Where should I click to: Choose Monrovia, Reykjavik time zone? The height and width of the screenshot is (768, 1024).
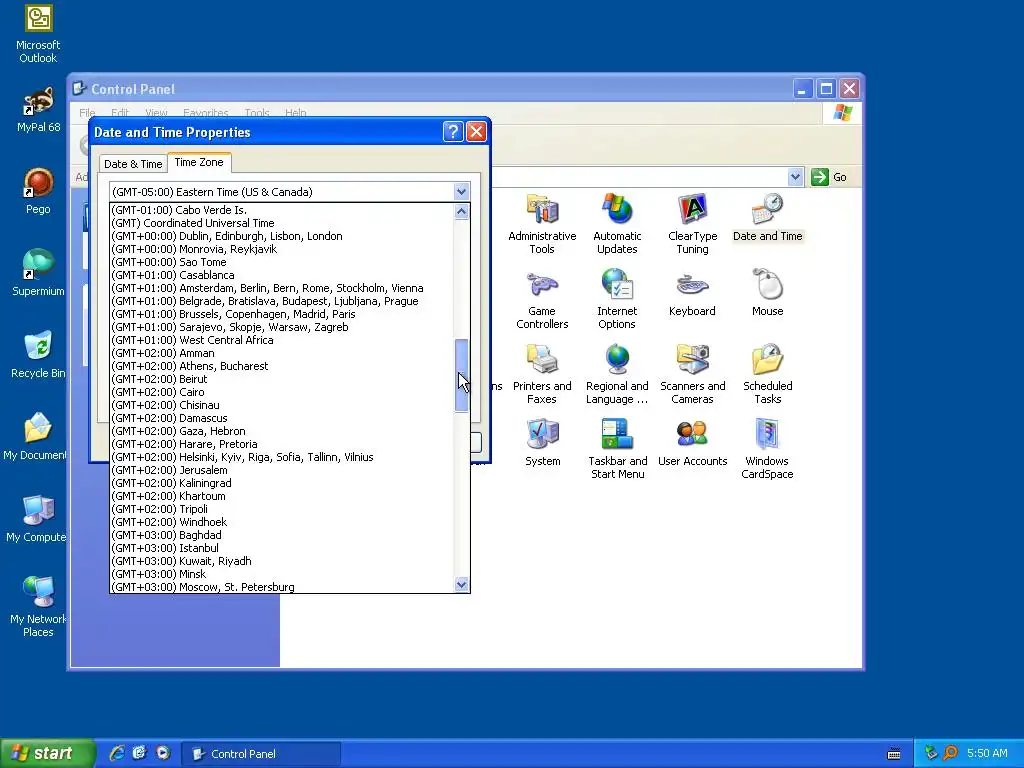click(x=281, y=249)
